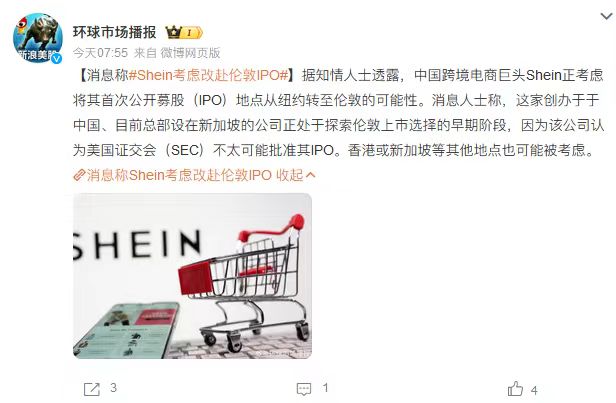Viewport: 616px width, 403px height.
Task: Click the paperclip link icon
Action: (x=79, y=175)
